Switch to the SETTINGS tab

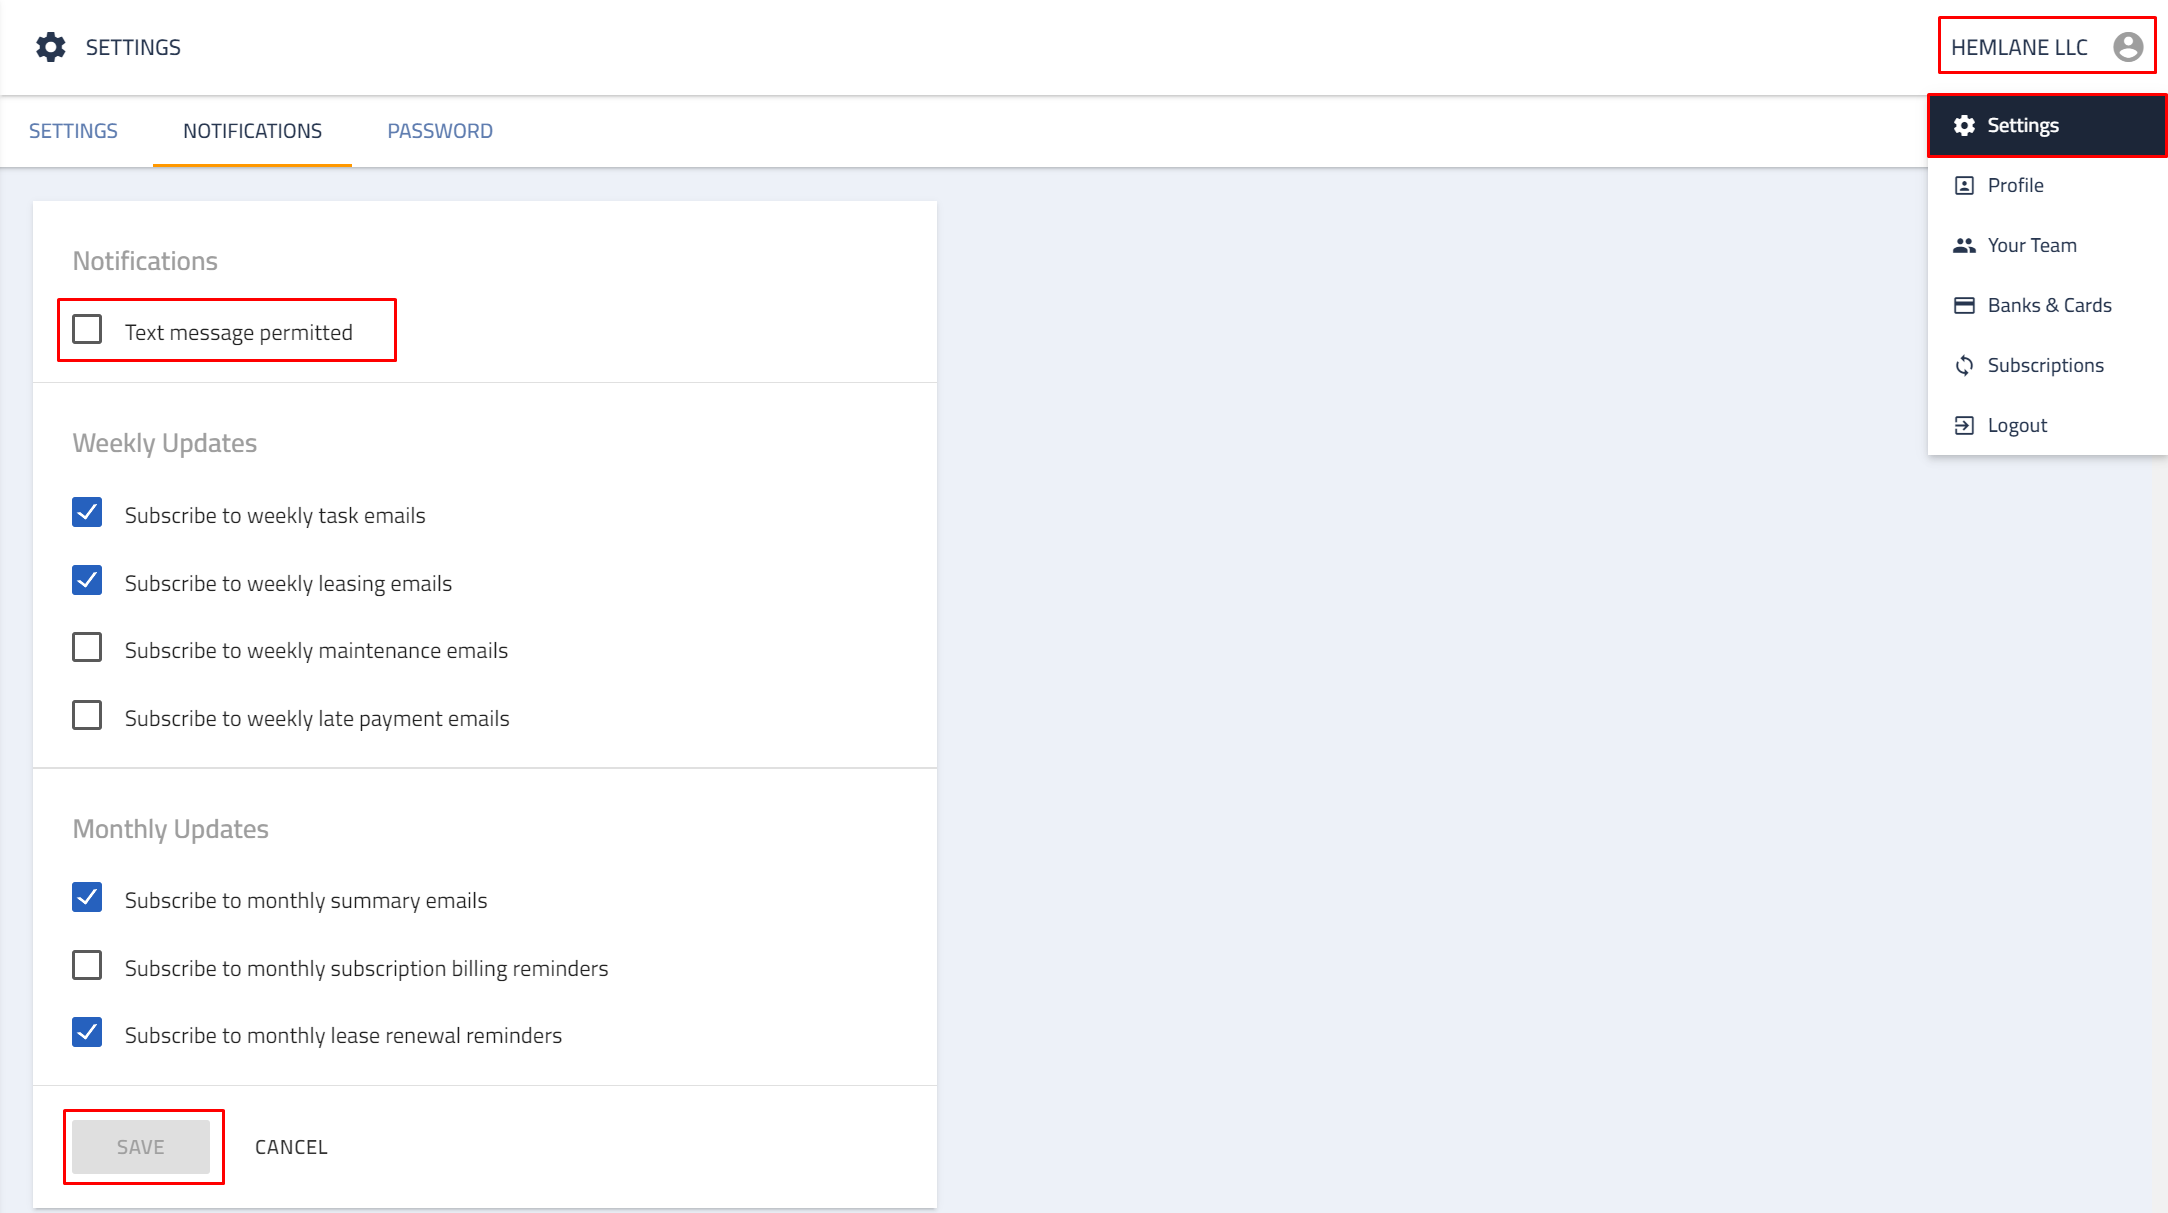(73, 131)
